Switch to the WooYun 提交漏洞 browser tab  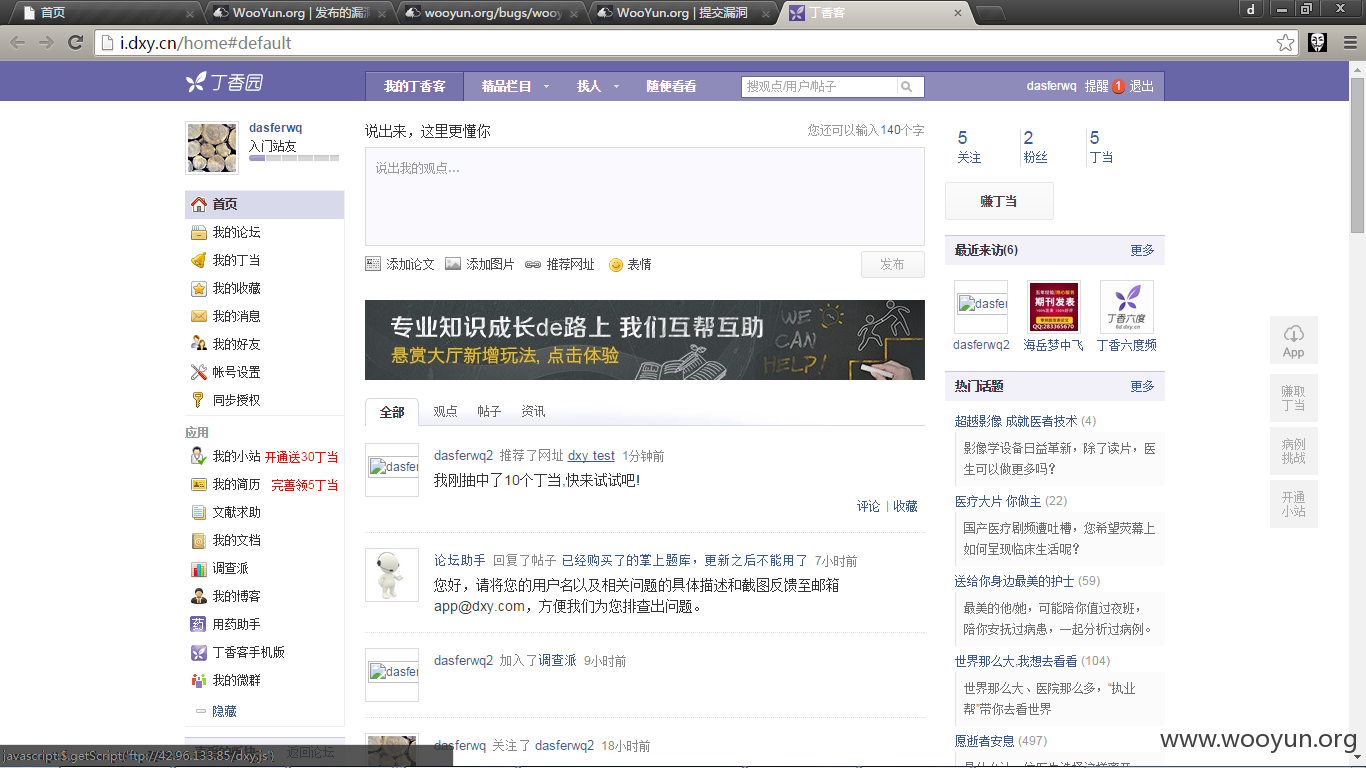(x=683, y=13)
